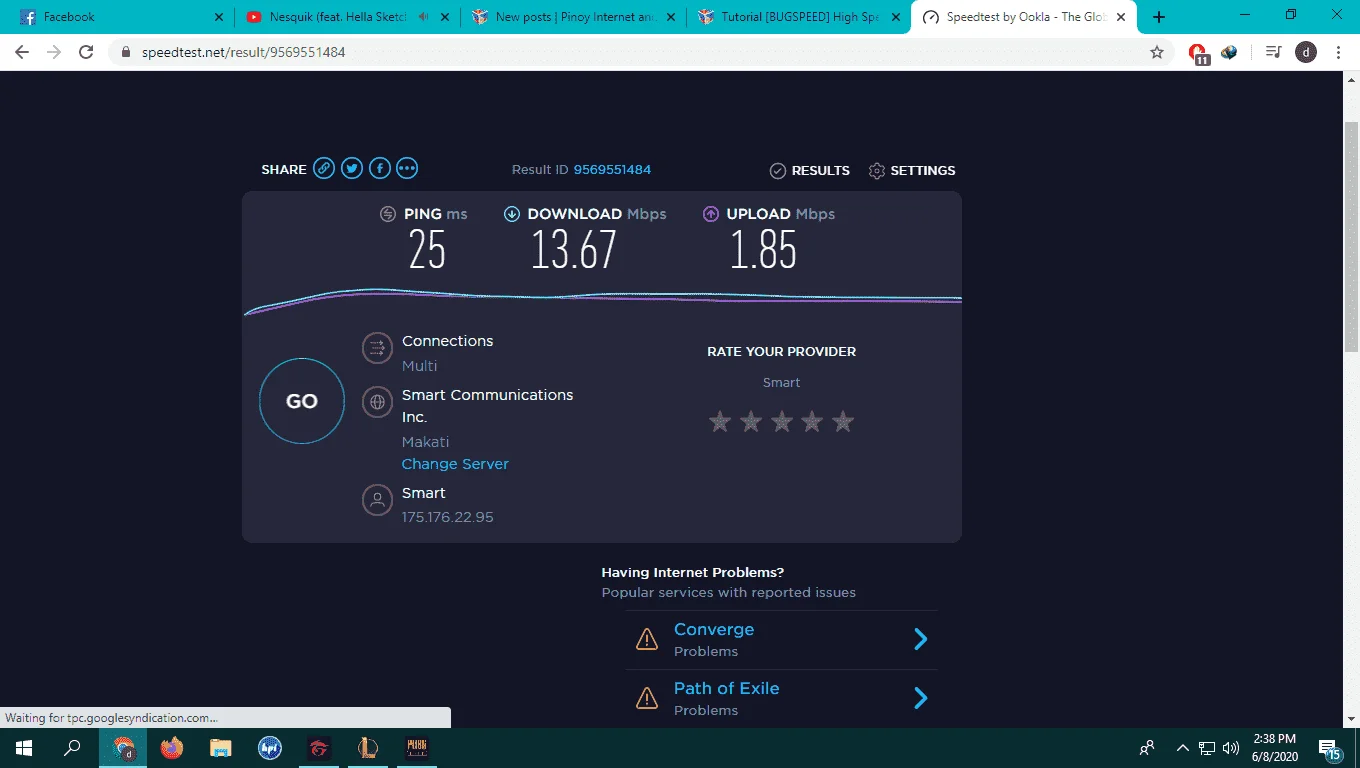
Task: Copy the result link via share icon
Action: 324,169
